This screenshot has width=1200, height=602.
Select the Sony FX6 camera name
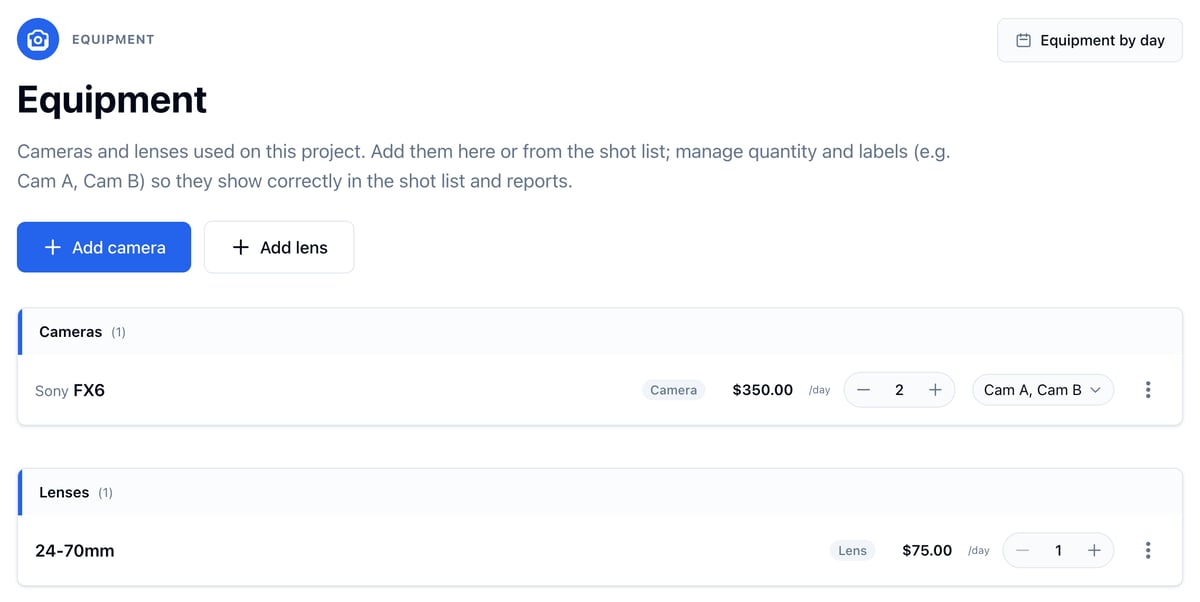coord(70,390)
